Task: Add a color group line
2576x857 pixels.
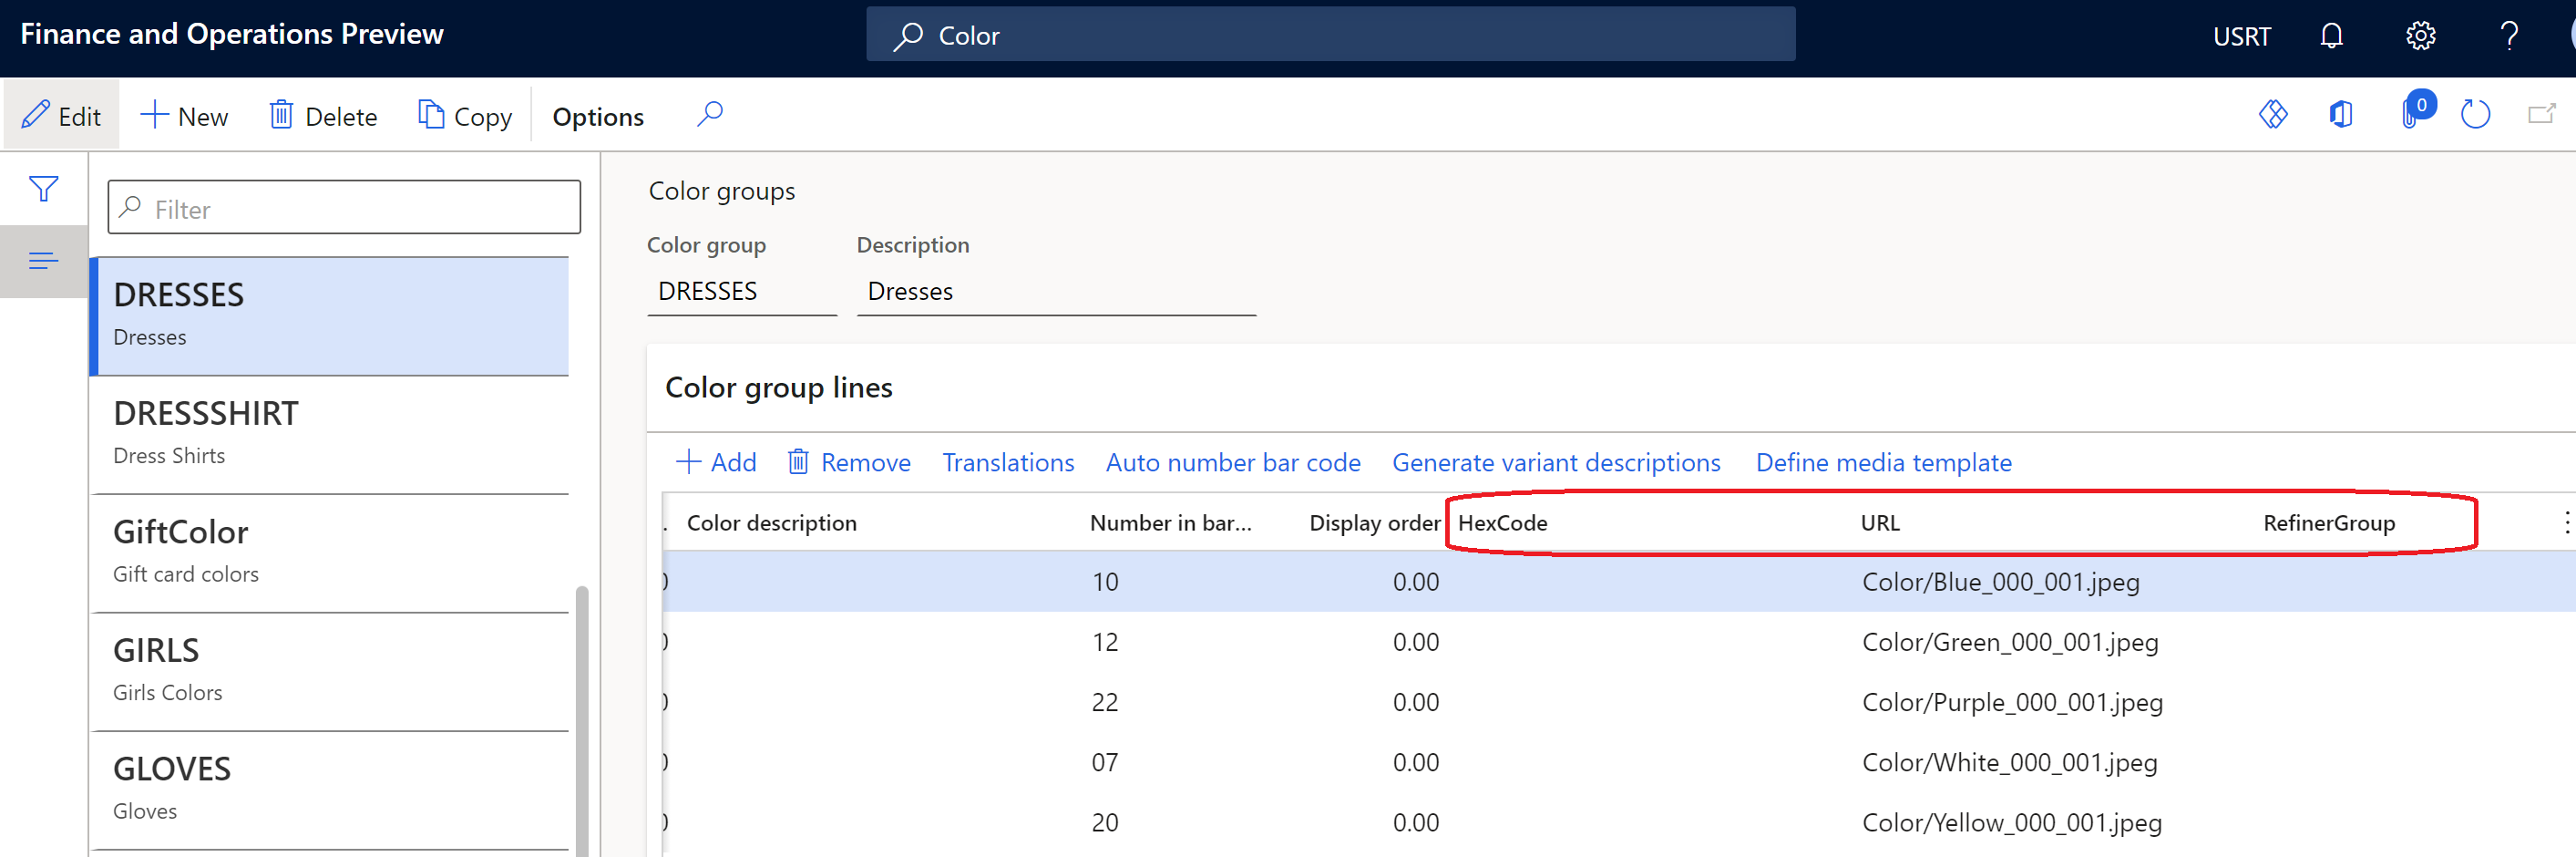Action: tap(716, 461)
